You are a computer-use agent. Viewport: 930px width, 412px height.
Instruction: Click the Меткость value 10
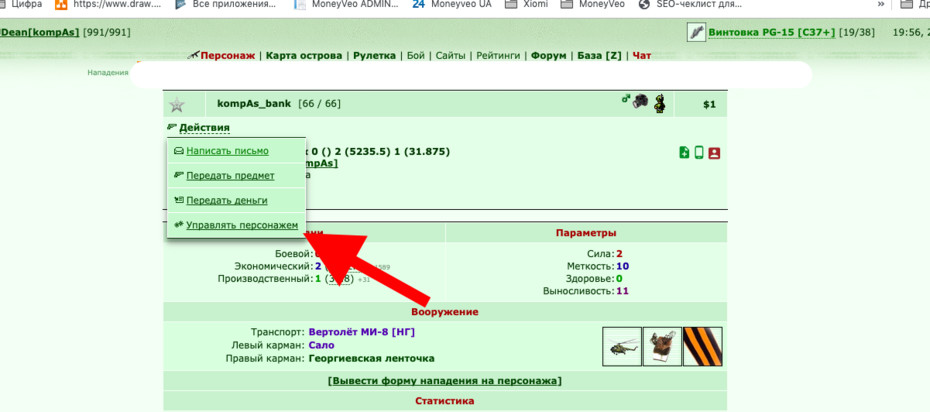(623, 266)
